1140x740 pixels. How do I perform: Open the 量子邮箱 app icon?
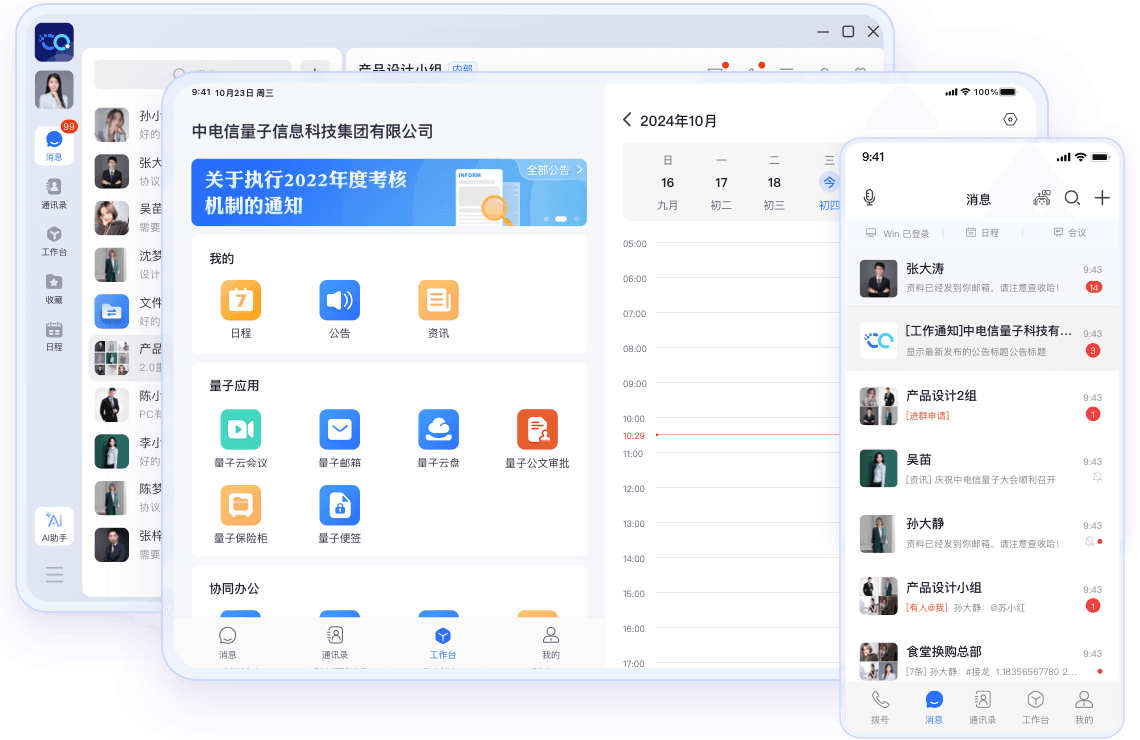click(339, 429)
